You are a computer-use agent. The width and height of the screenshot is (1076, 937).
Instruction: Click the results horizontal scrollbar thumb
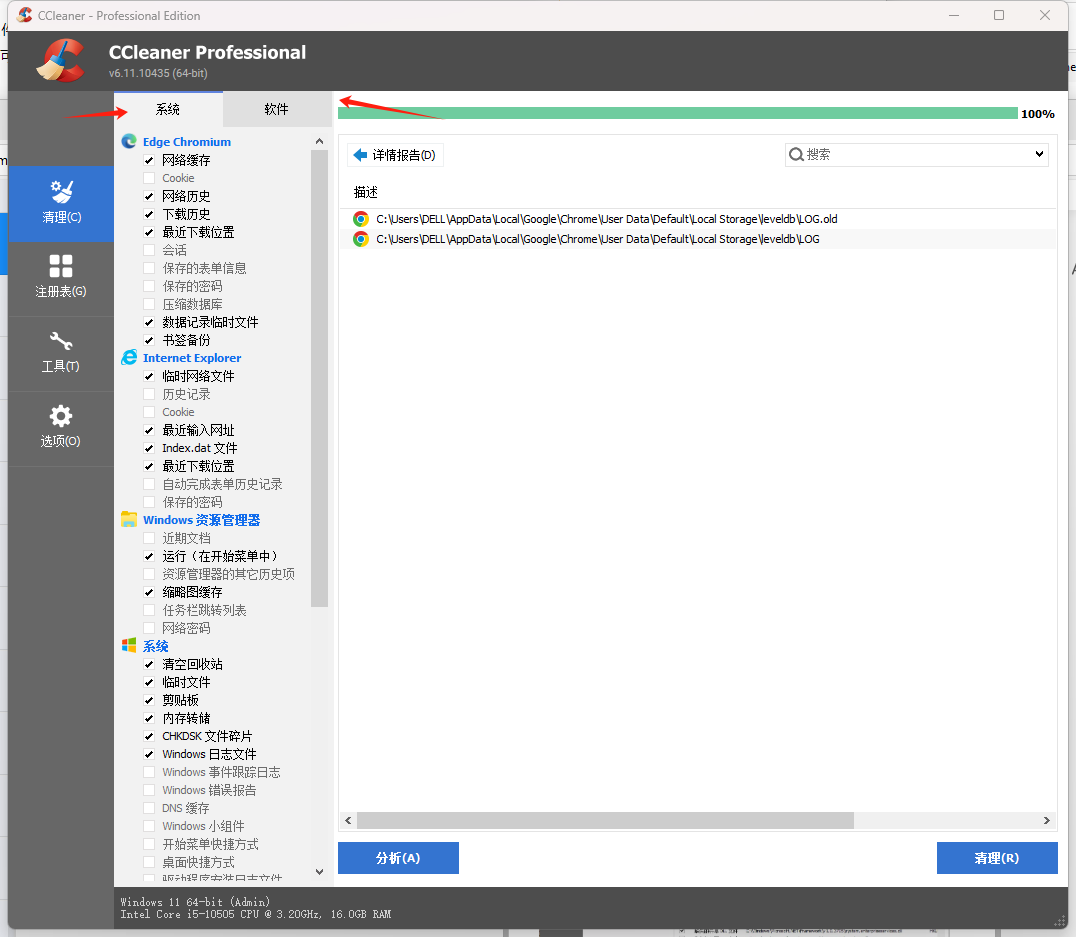pyautogui.click(x=605, y=820)
